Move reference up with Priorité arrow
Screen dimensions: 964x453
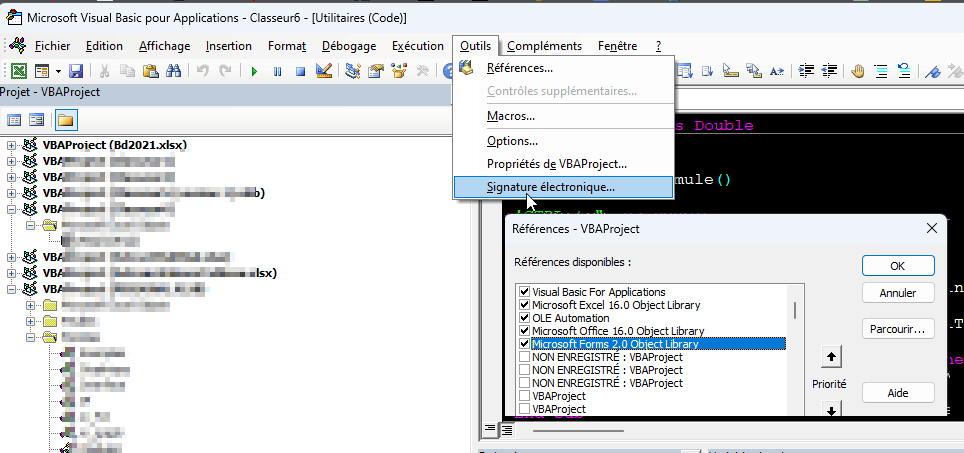[831, 356]
